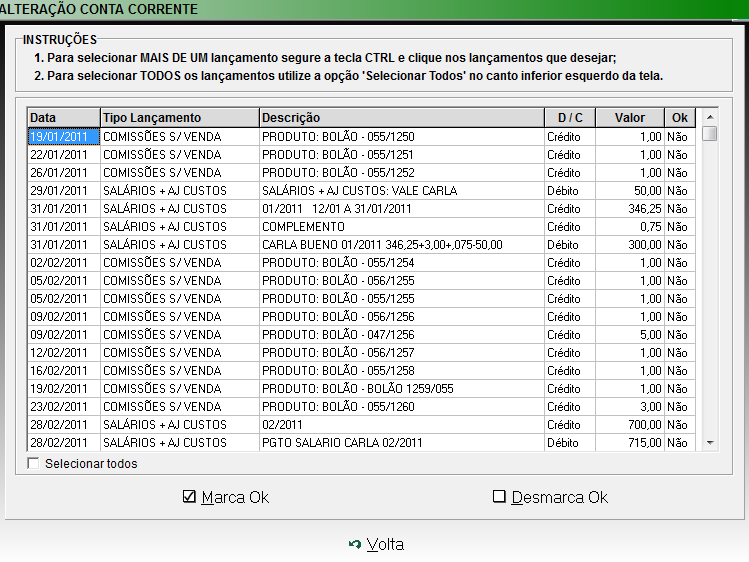
Task: Select row SALÁRIOS + AJ CUSTOS: VALE CARLA
Action: [362, 191]
